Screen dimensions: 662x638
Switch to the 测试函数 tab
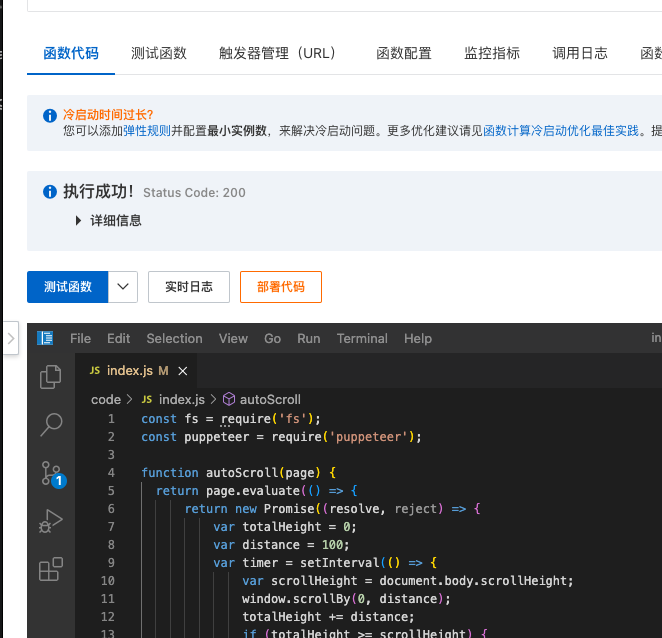click(159, 53)
